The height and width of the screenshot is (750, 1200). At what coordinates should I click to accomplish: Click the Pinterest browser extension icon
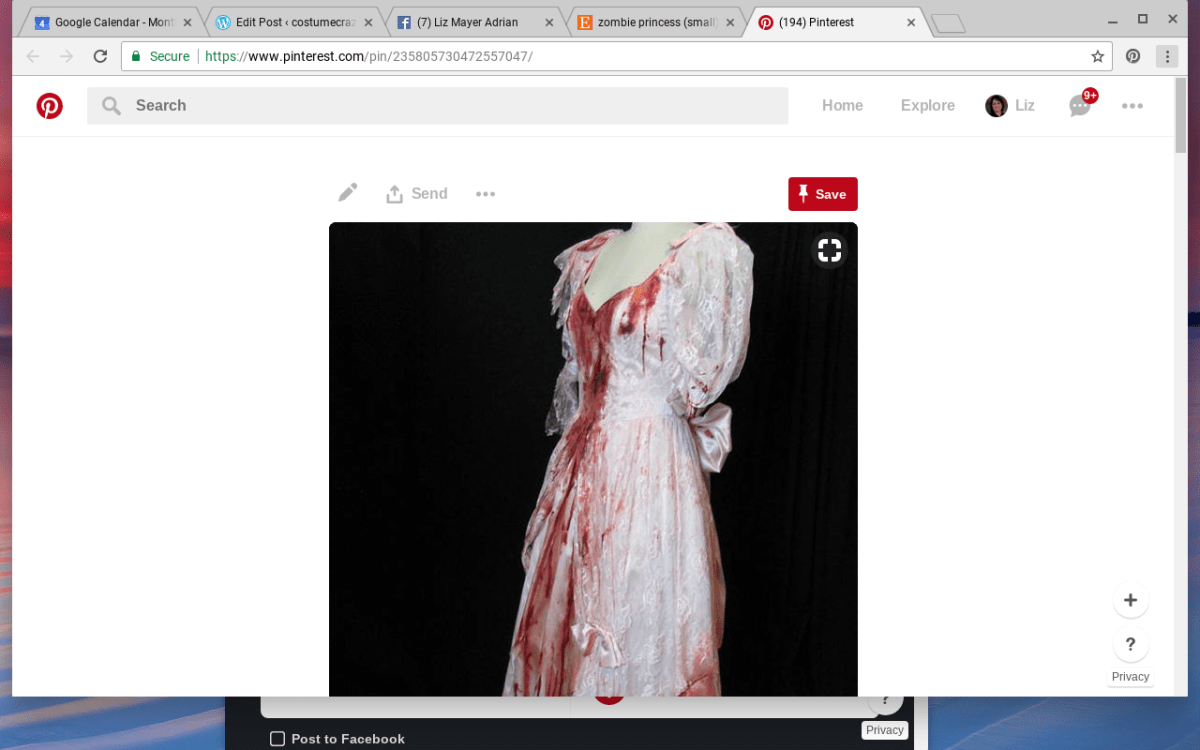click(1133, 56)
